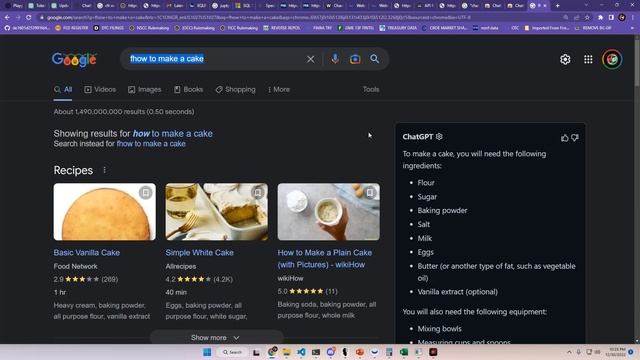
Task: Save Basic Vanilla Cake recipe bookmark
Action: point(145,193)
